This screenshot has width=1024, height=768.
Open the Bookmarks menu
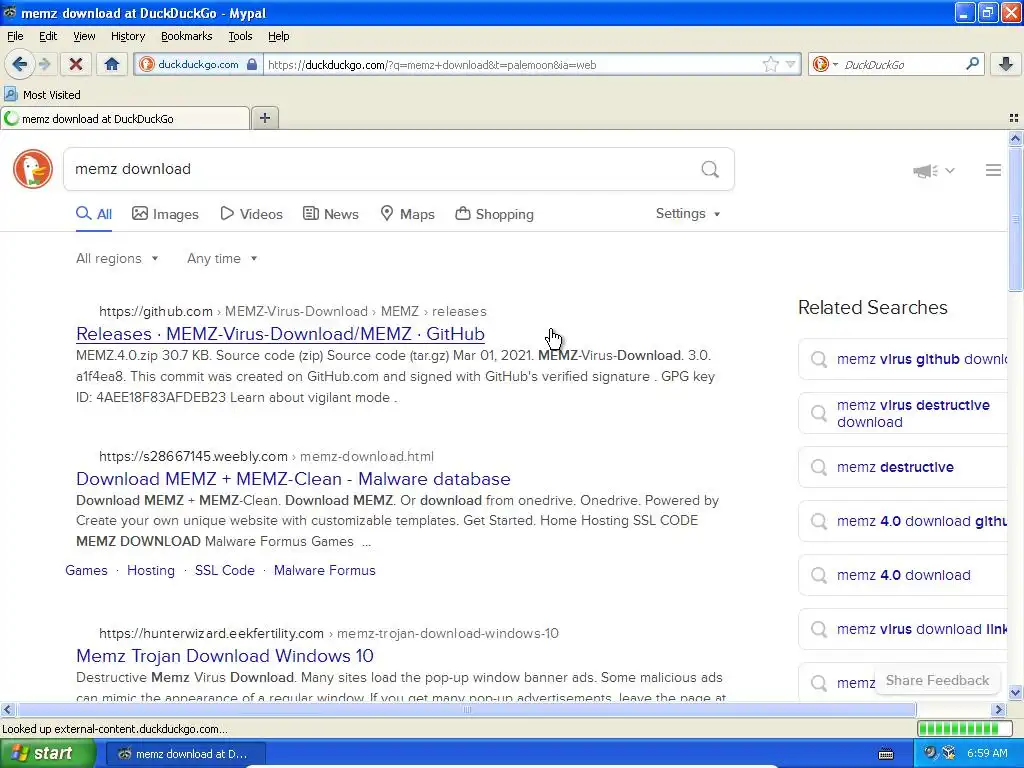[186, 36]
